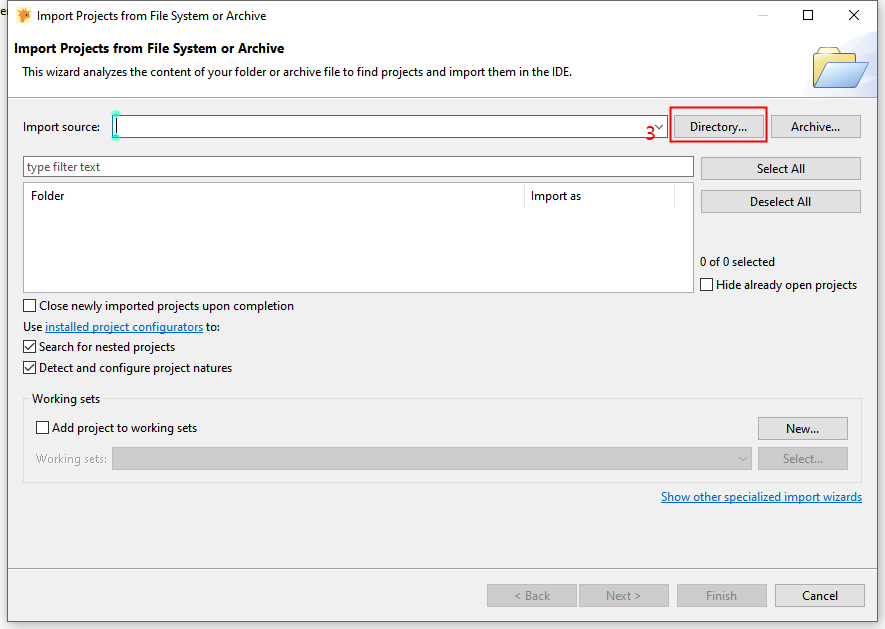The width and height of the screenshot is (885, 629).
Task: Open the Directory browser
Action: [x=718, y=126]
